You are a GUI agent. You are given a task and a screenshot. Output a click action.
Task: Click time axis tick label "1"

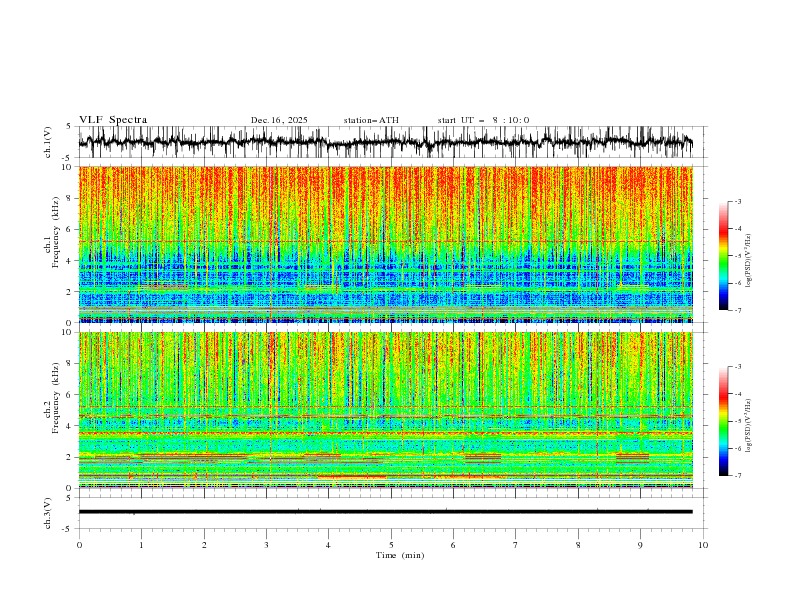[141, 545]
